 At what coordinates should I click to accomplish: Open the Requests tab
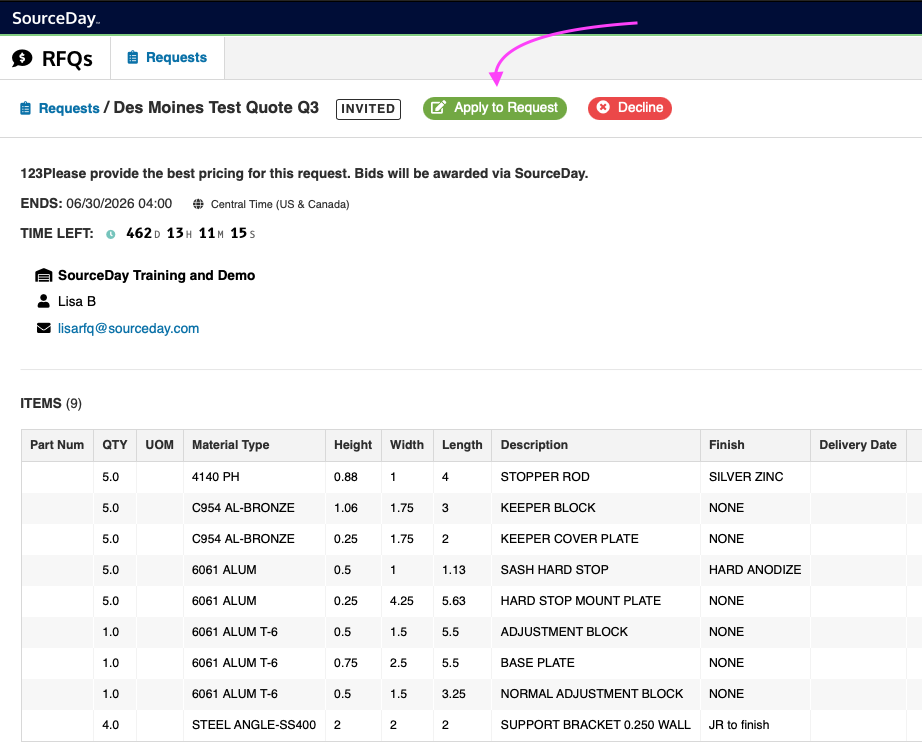point(168,57)
